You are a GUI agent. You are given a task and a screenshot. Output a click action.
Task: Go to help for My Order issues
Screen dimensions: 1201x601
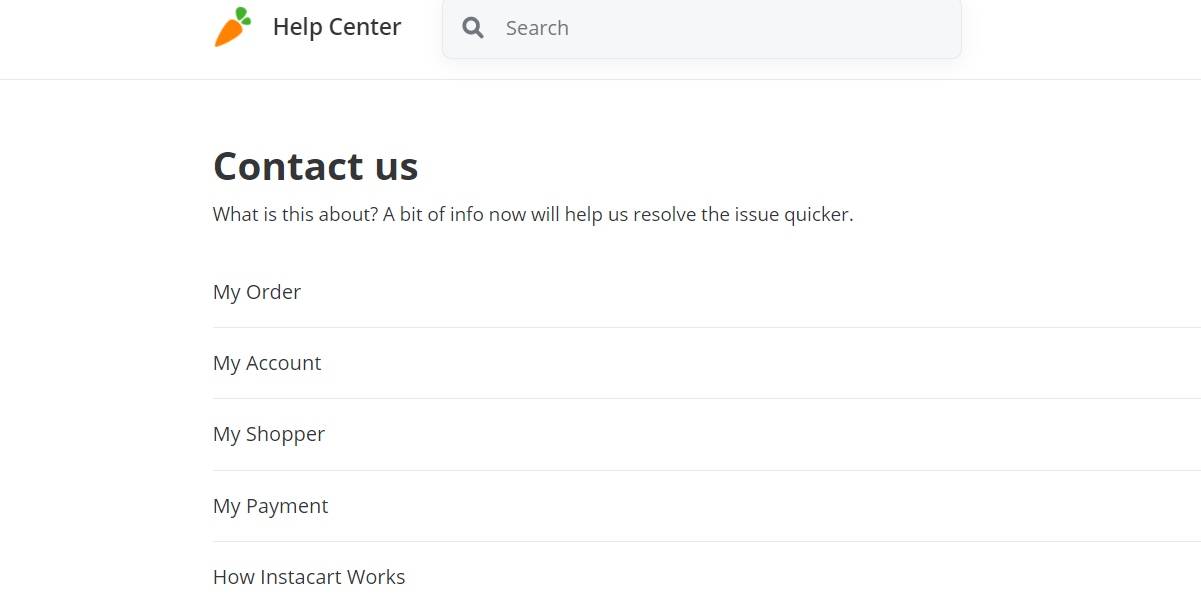(257, 292)
